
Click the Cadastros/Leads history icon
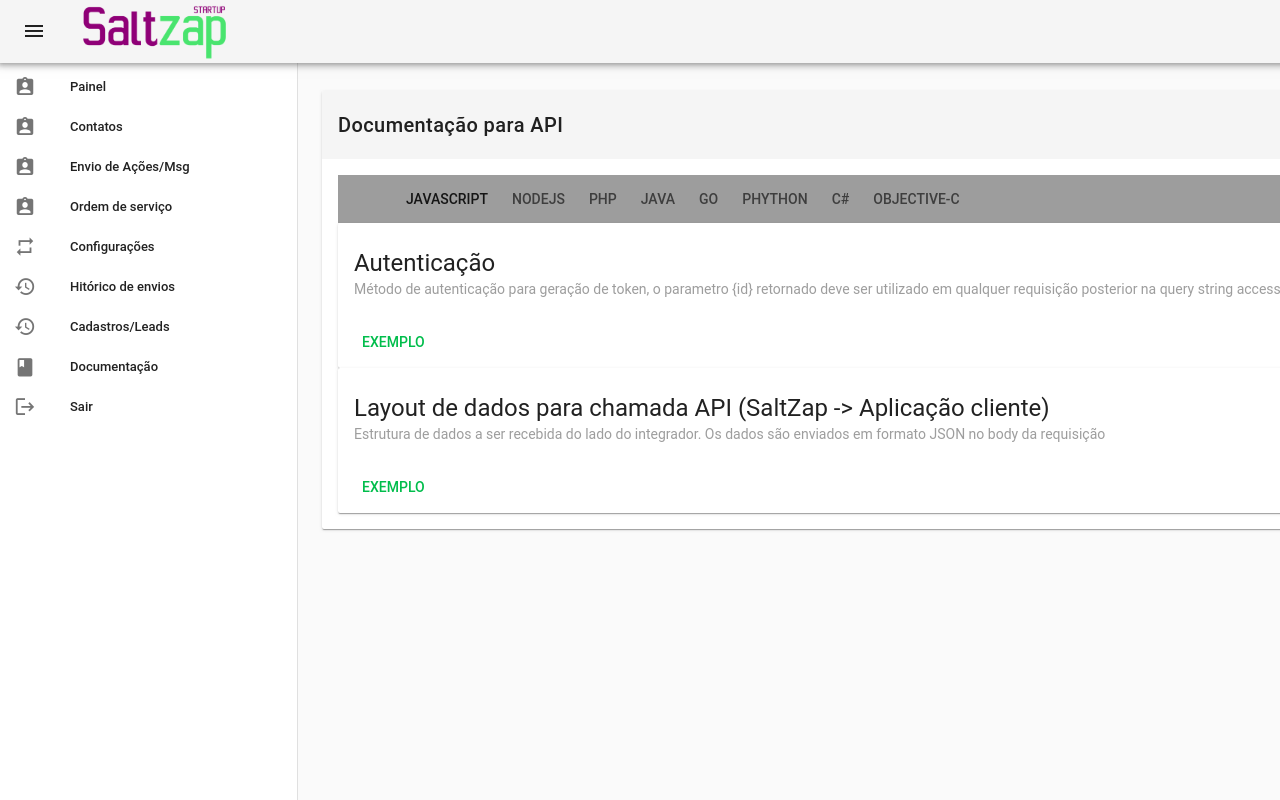point(25,327)
